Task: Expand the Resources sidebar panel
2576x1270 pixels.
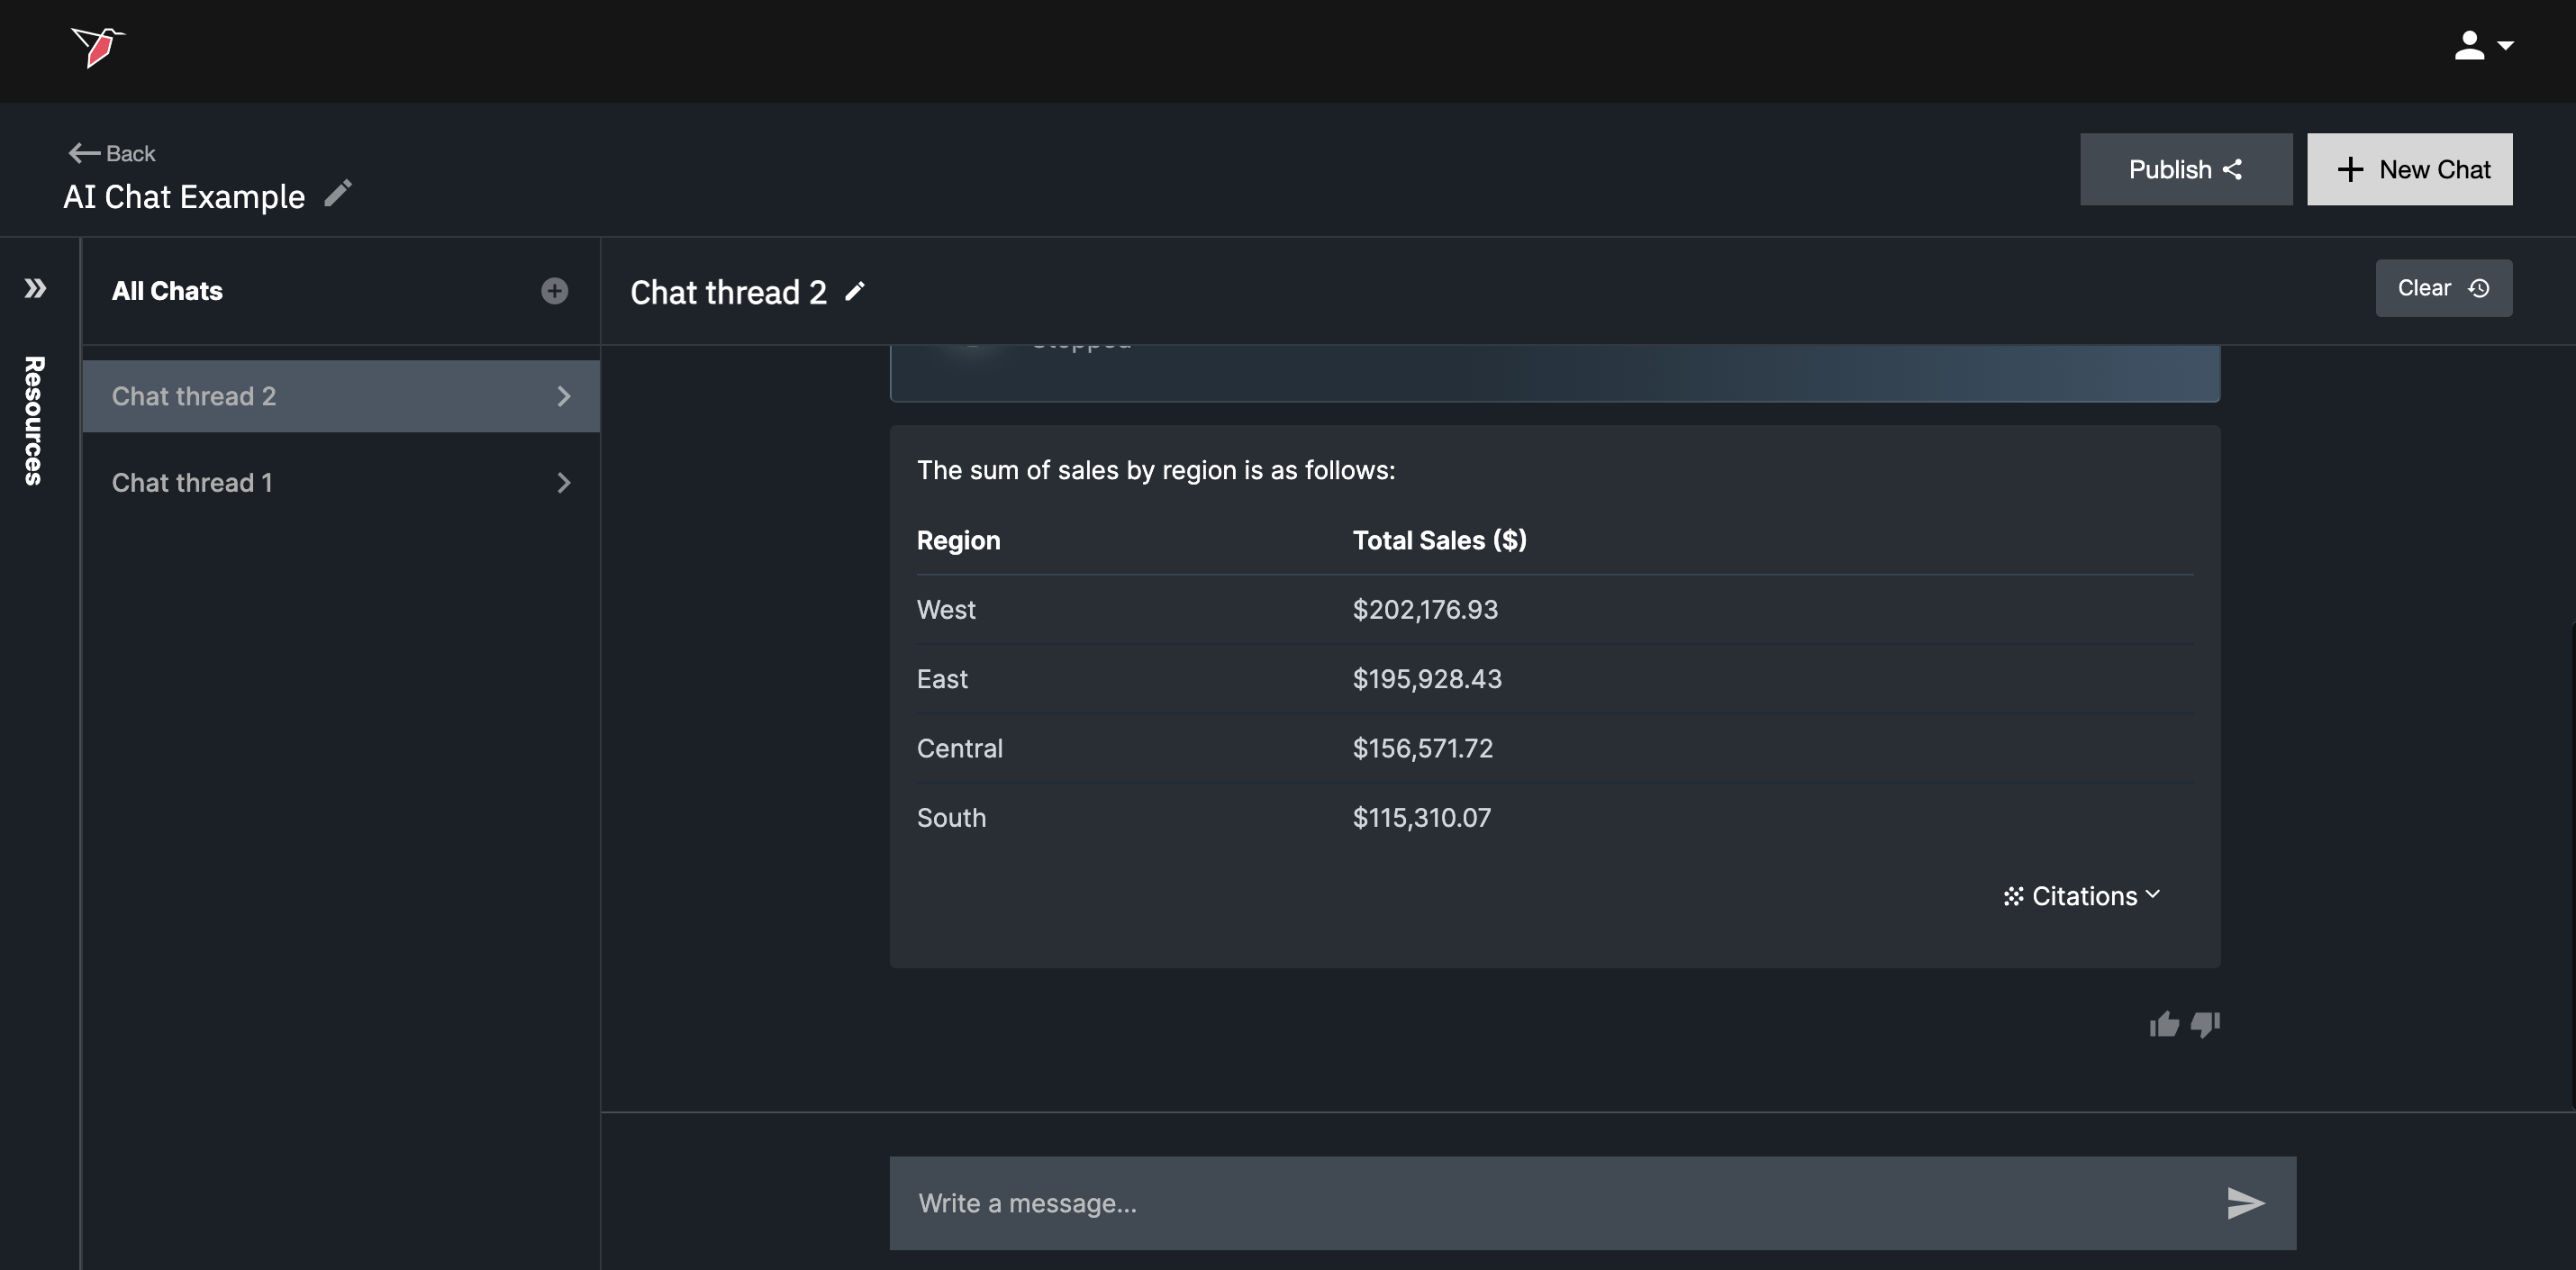Action: click(35, 289)
